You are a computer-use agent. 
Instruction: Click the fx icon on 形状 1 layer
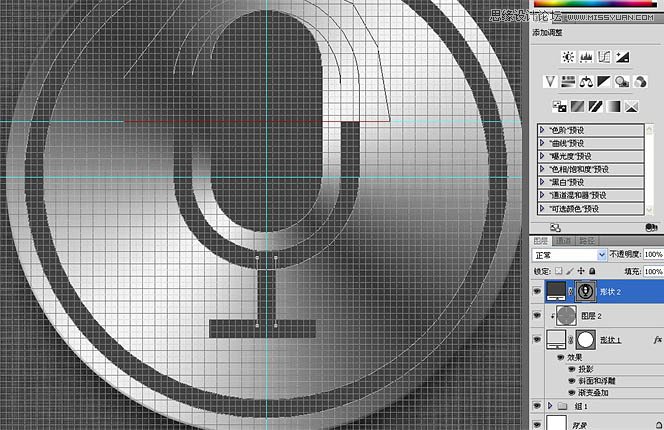658,340
